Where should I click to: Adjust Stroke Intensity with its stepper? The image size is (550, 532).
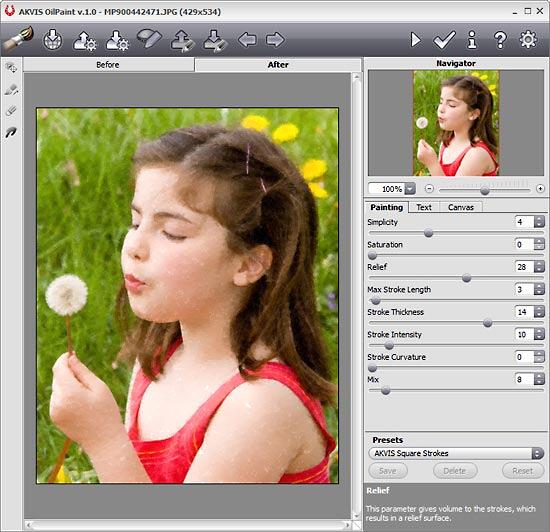pos(539,334)
